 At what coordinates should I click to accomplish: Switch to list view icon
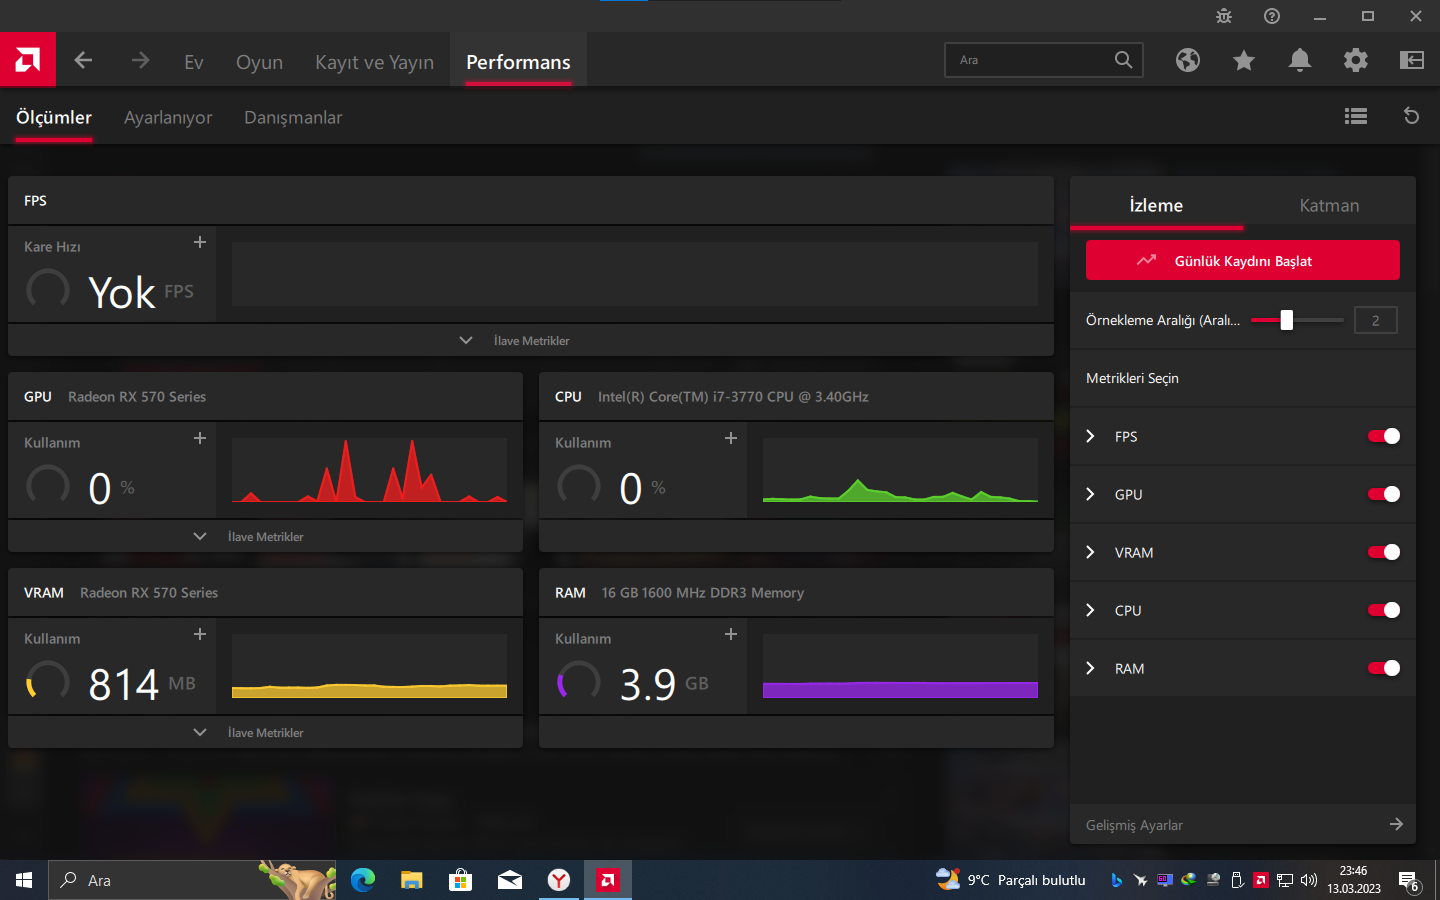click(1356, 116)
